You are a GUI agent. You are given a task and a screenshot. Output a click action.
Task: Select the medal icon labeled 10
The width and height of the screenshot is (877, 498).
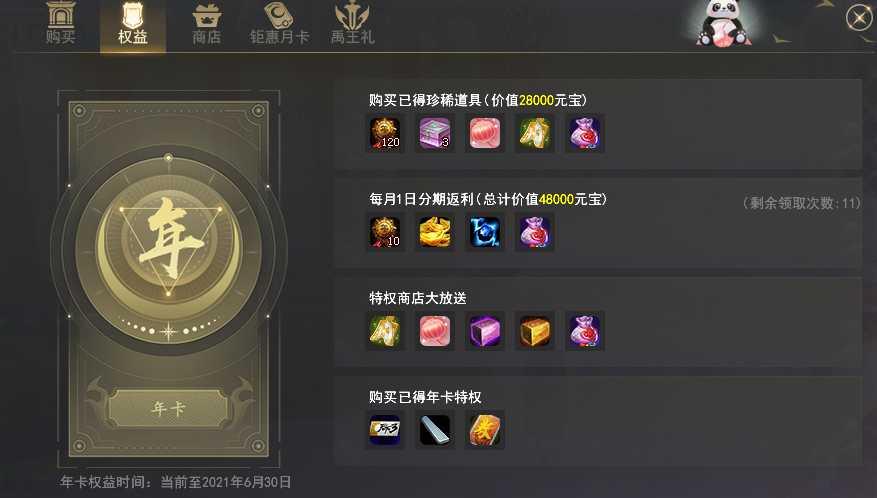pyautogui.click(x=385, y=232)
